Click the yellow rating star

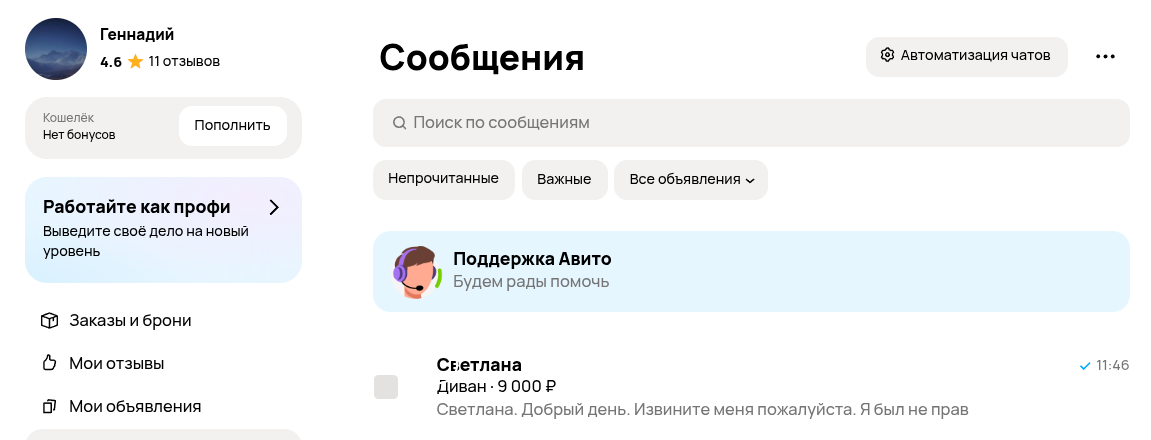135,62
